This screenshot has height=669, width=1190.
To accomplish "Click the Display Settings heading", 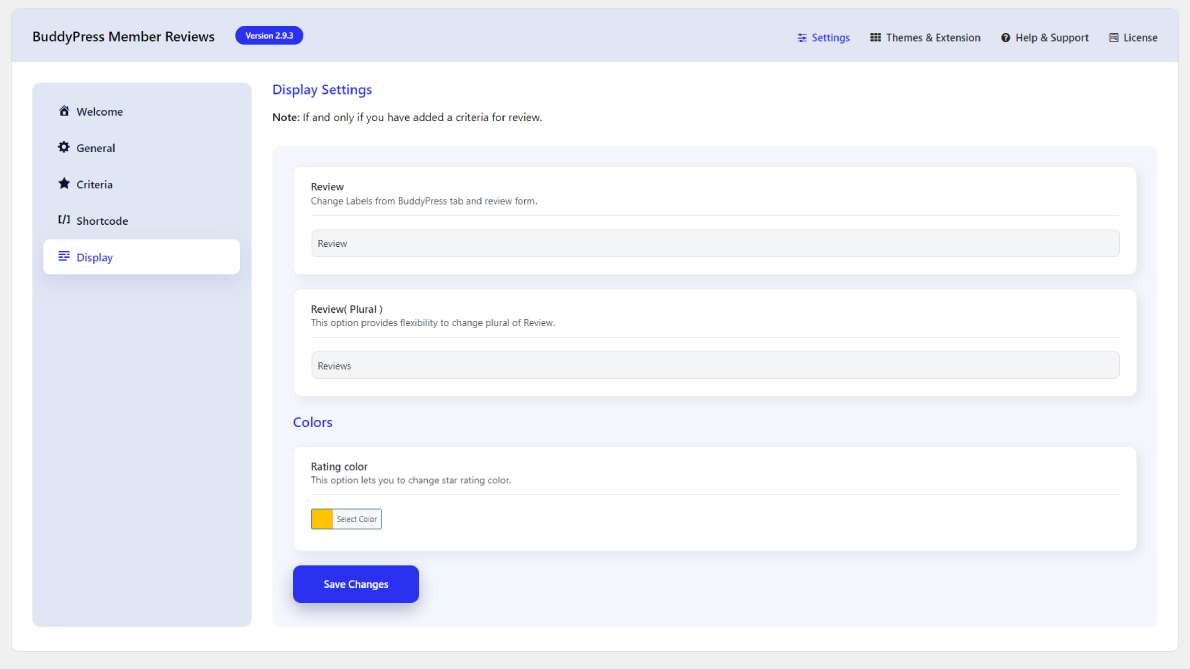I will click(x=322, y=90).
